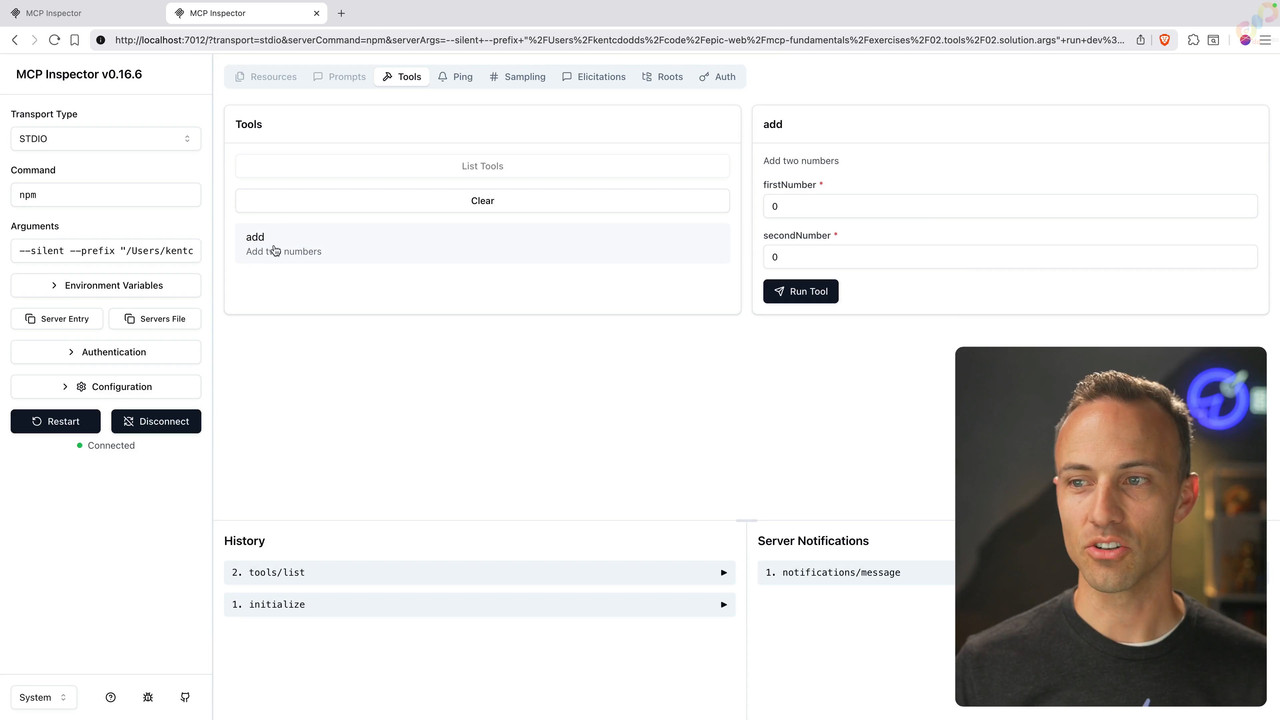The width and height of the screenshot is (1280, 720).
Task: Expand notifications/message server notification
Action: [x=856, y=573]
